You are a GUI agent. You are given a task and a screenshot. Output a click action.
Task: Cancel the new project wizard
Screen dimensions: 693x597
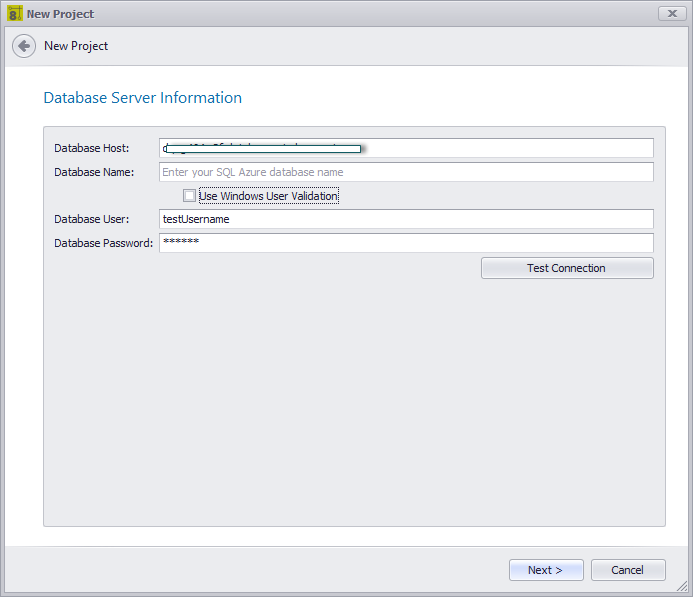627,570
